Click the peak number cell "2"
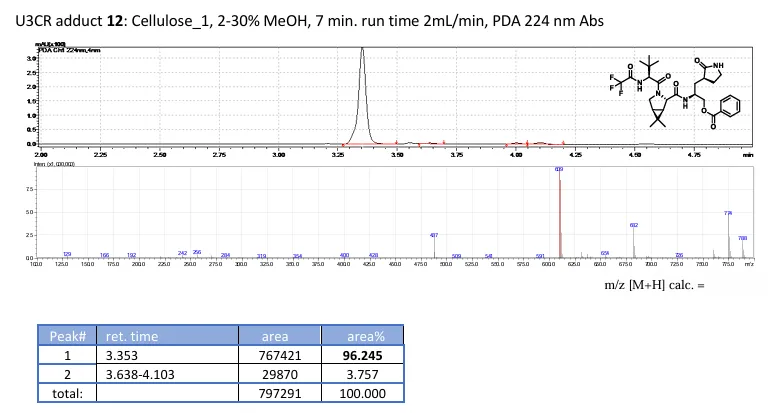 [67, 374]
